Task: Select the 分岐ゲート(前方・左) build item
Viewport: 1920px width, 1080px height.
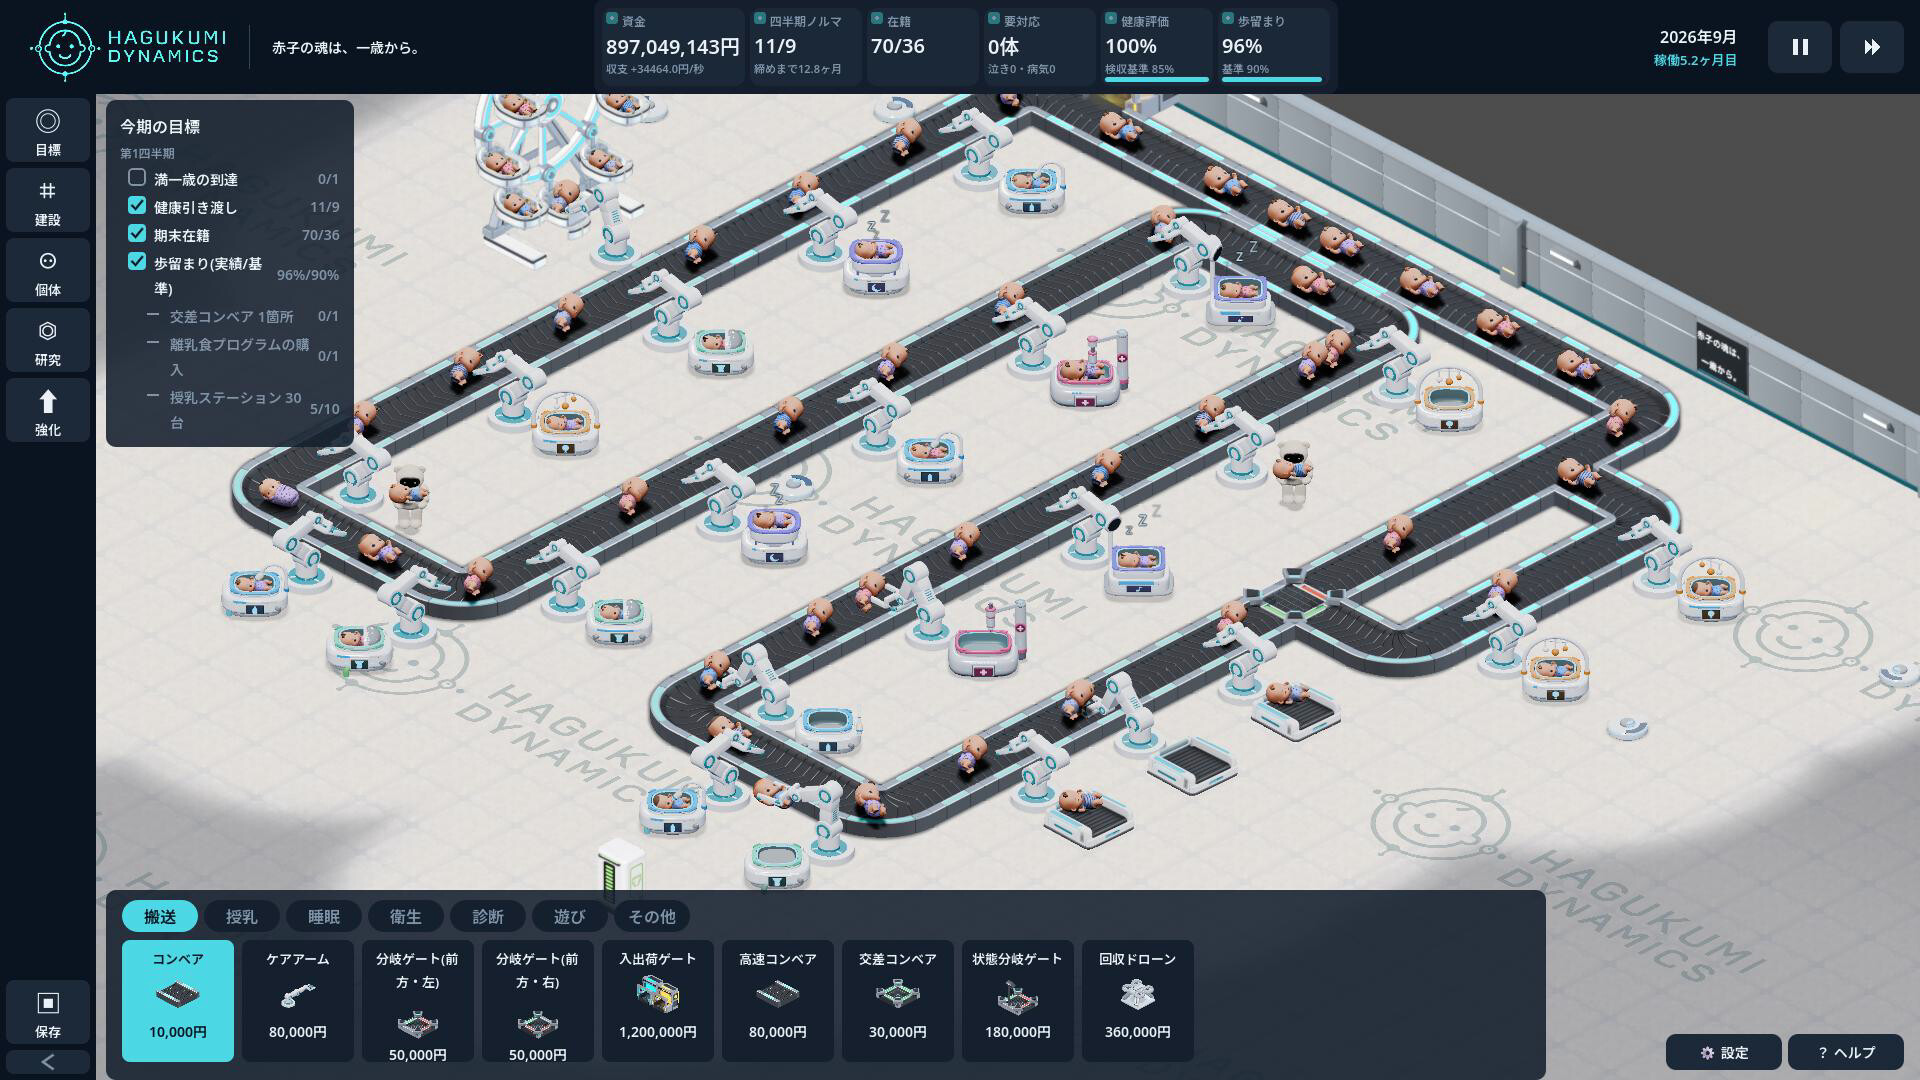Action: tap(418, 1000)
